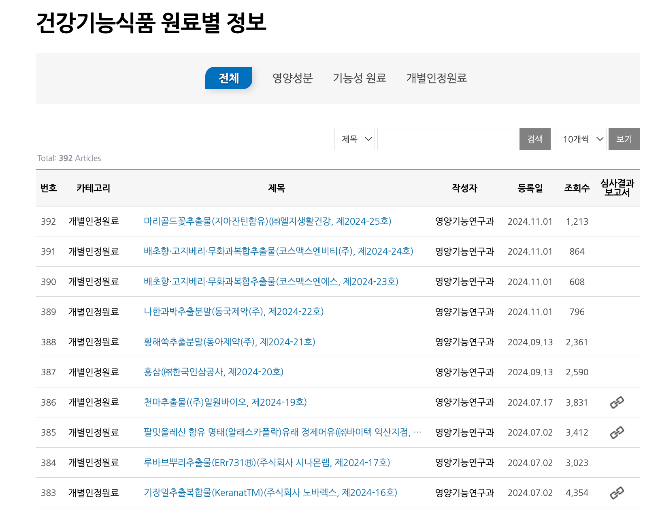The image size is (660, 519).
Task: Click 영양기능연구과 author in row 384
Action: click(464, 463)
